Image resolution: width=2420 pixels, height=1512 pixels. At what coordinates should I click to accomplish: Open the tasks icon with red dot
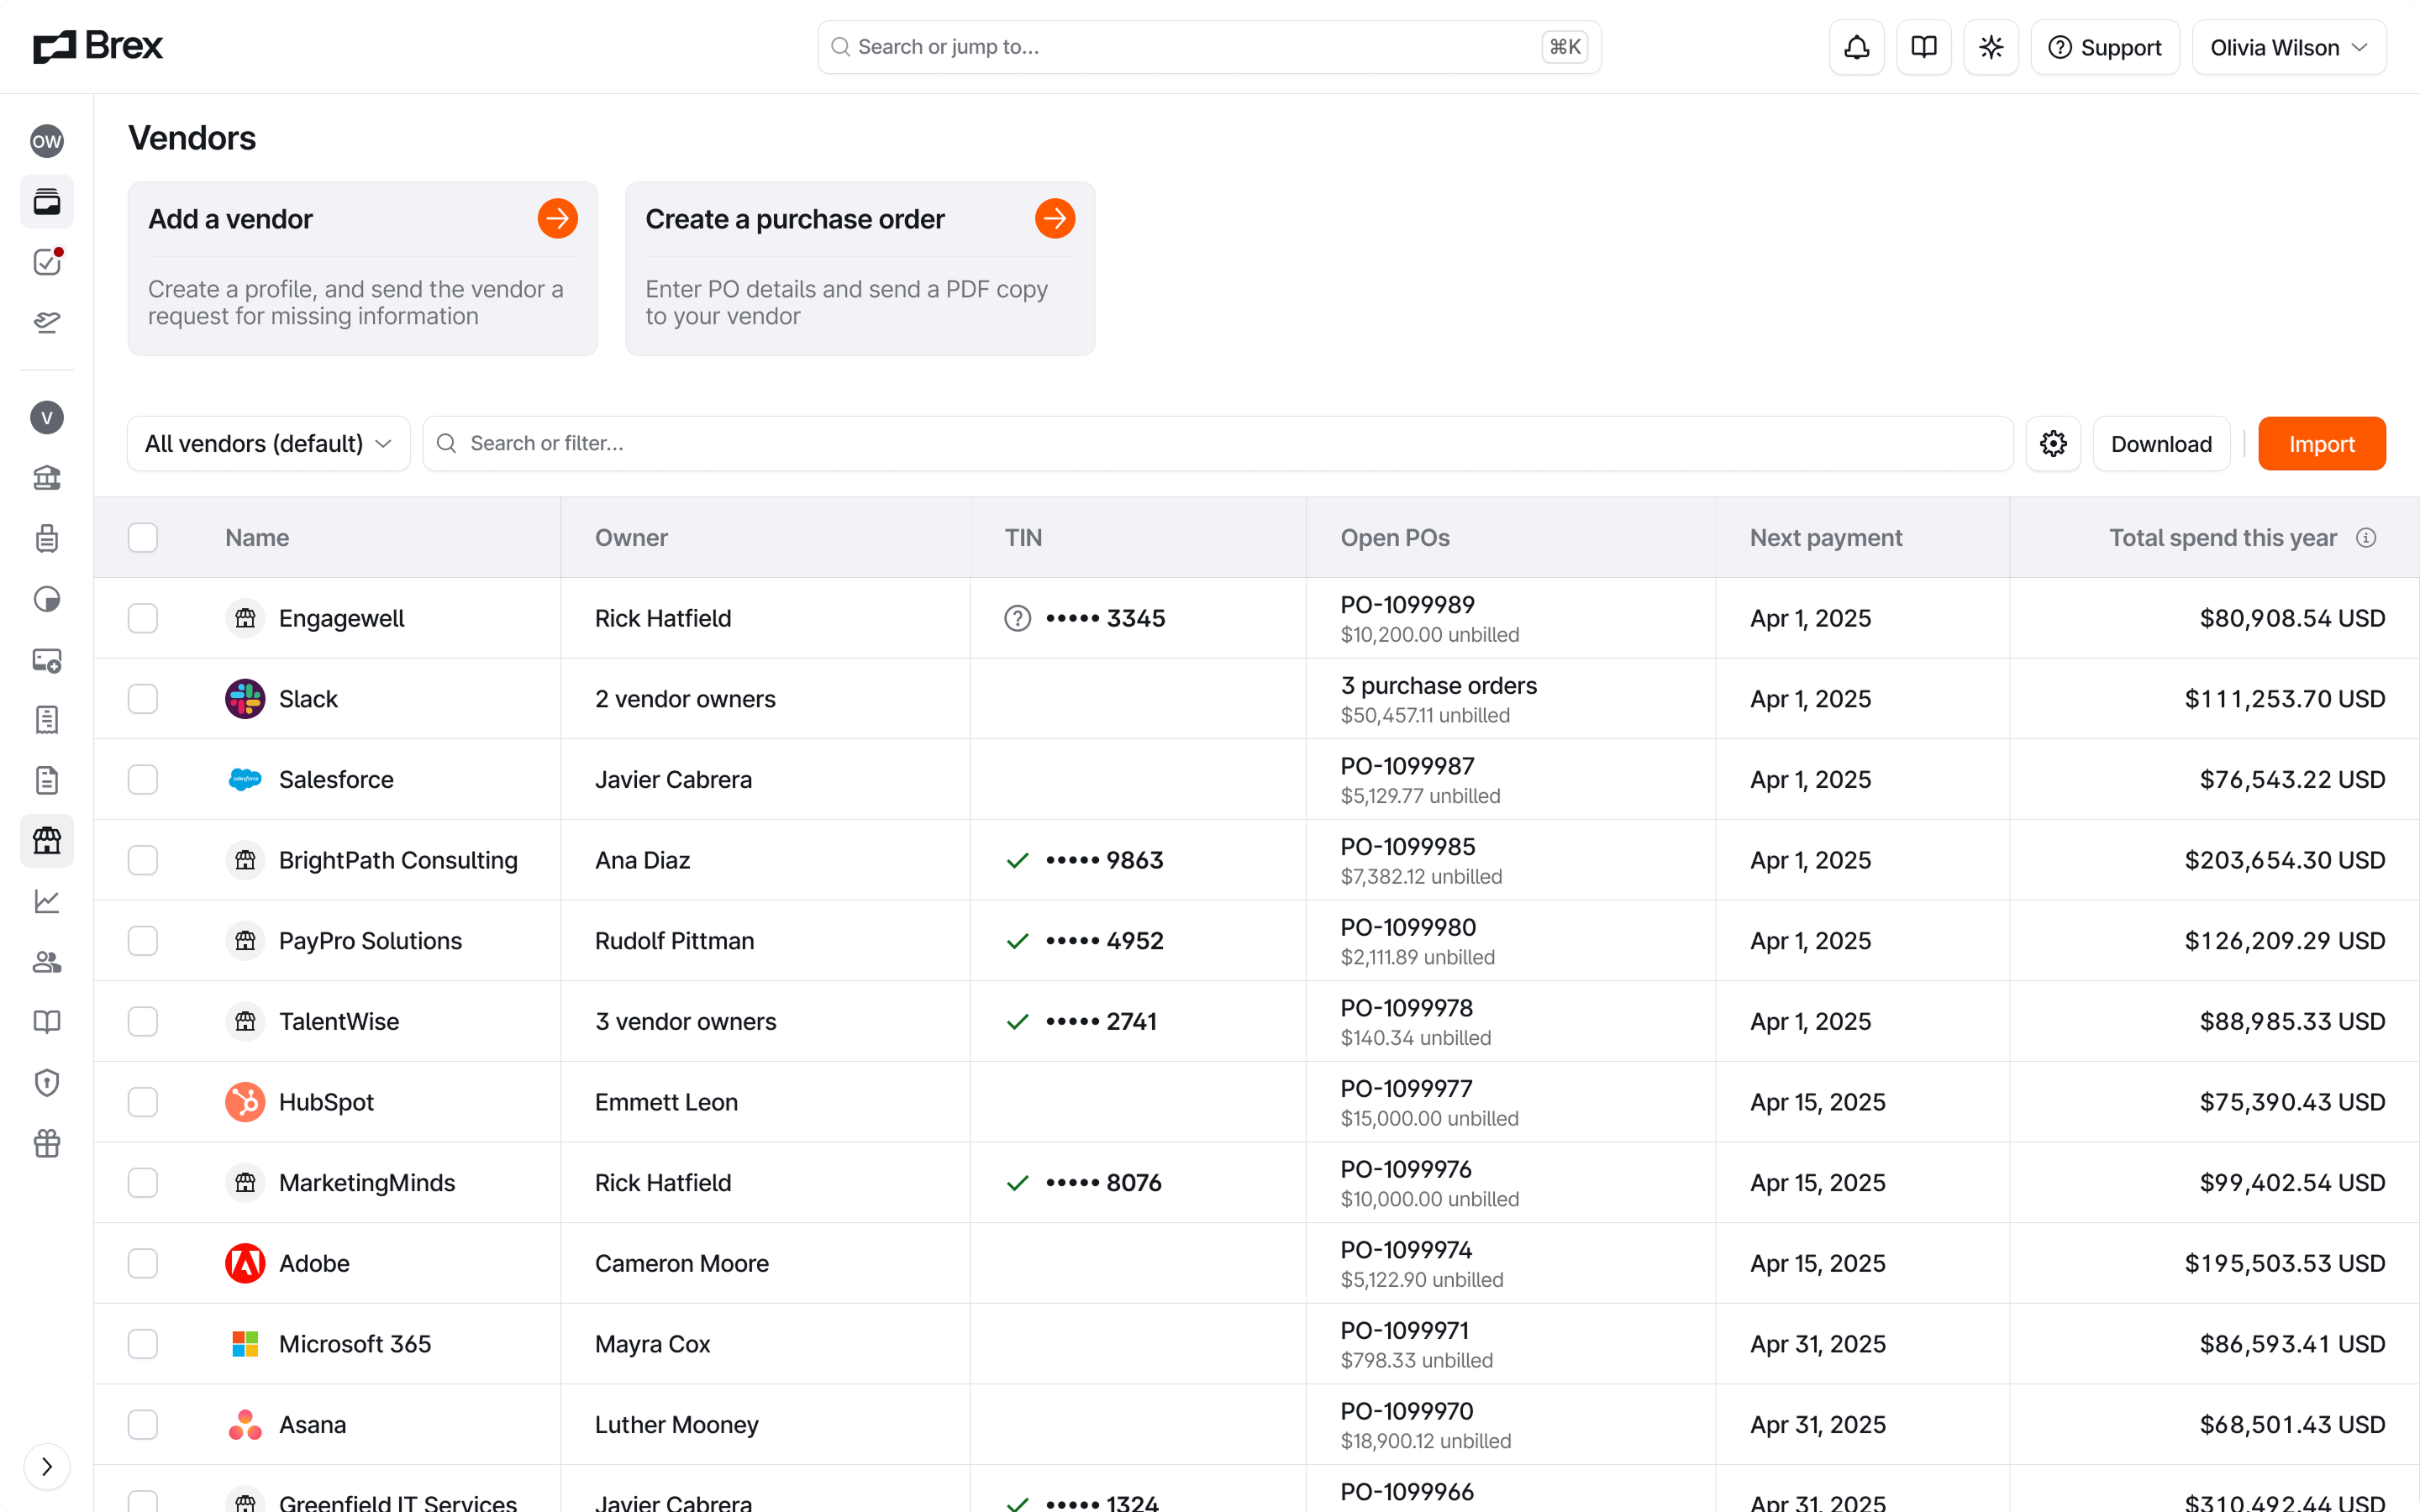pyautogui.click(x=47, y=262)
